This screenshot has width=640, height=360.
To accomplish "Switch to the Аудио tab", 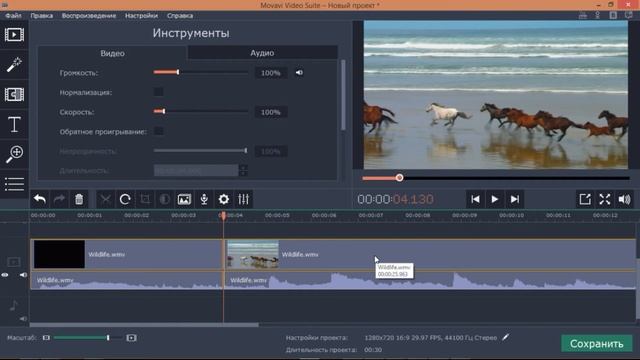I will click(262, 53).
